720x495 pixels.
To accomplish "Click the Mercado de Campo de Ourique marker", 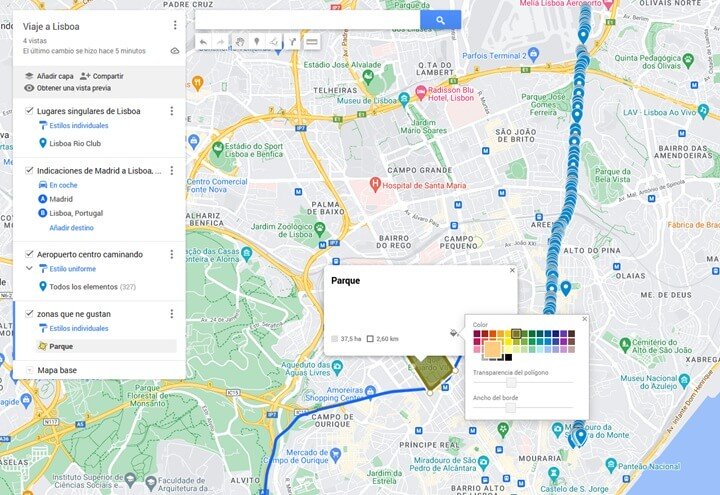I will [335, 456].
